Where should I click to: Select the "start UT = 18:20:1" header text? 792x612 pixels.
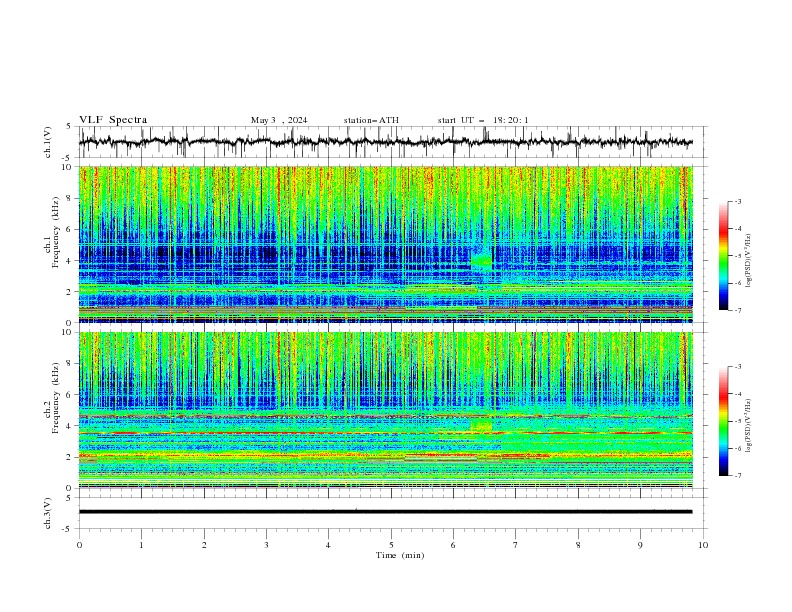point(483,120)
